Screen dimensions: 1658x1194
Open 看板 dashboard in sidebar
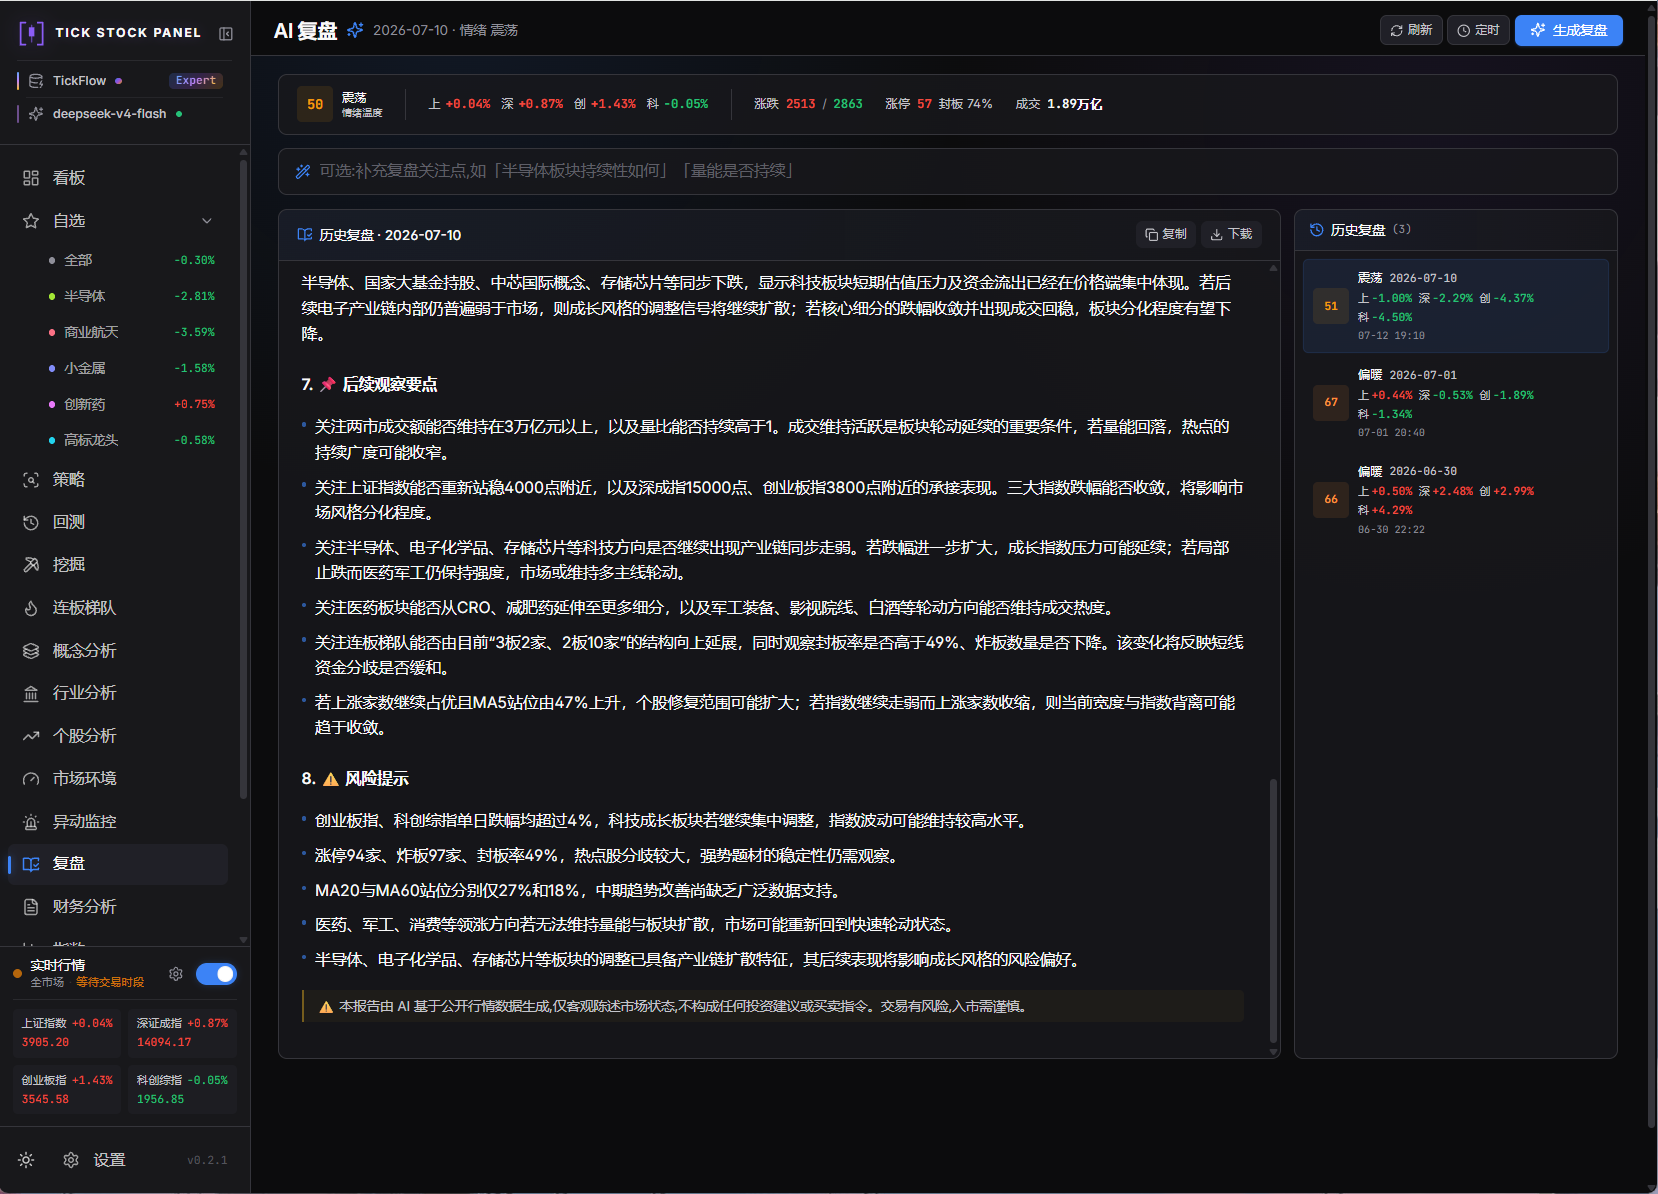[120, 178]
